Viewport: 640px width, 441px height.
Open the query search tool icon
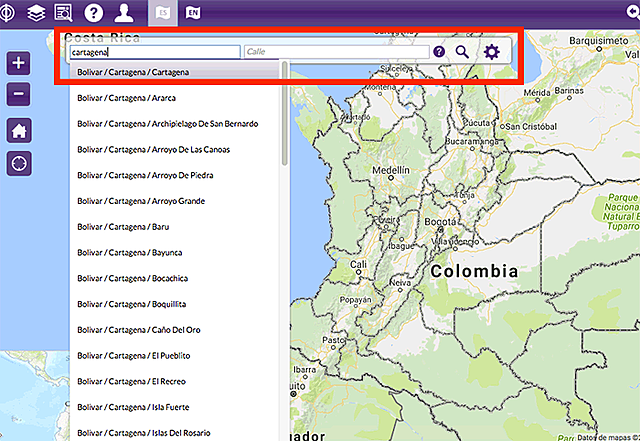tap(63, 13)
